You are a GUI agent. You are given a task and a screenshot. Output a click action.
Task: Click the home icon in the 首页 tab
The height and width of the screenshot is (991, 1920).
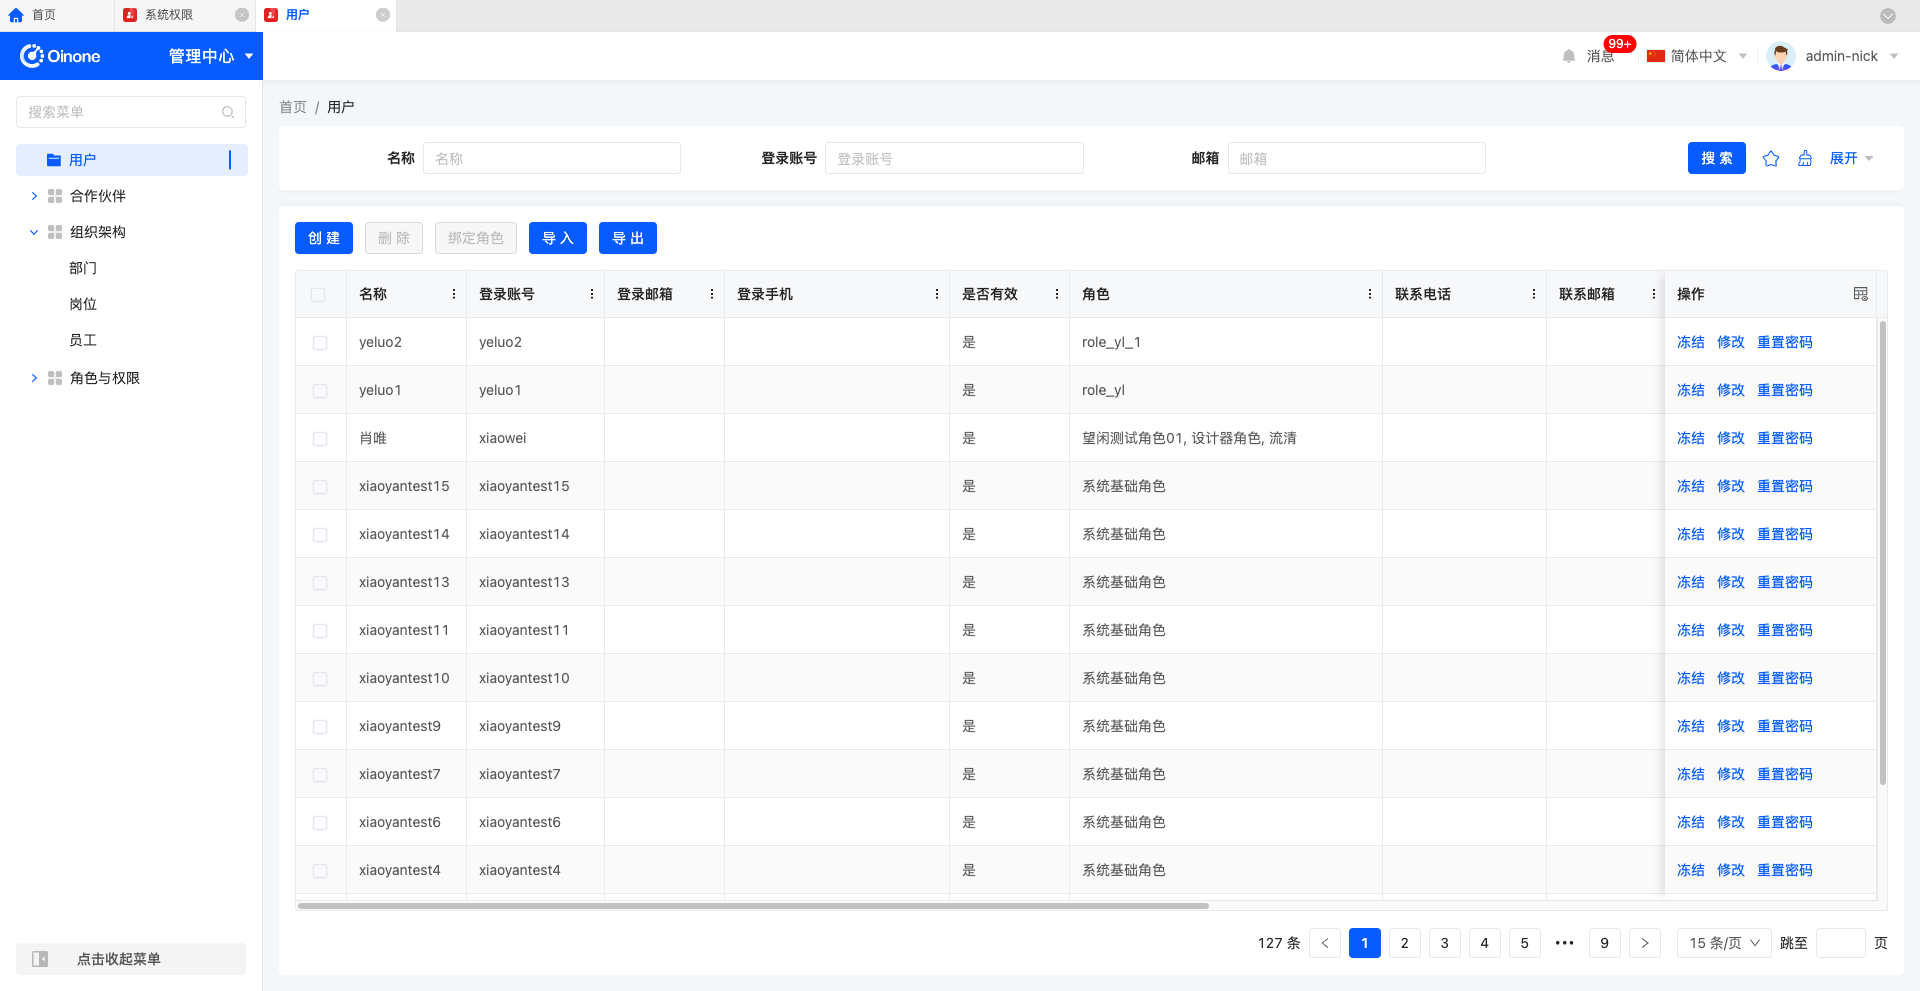16,15
